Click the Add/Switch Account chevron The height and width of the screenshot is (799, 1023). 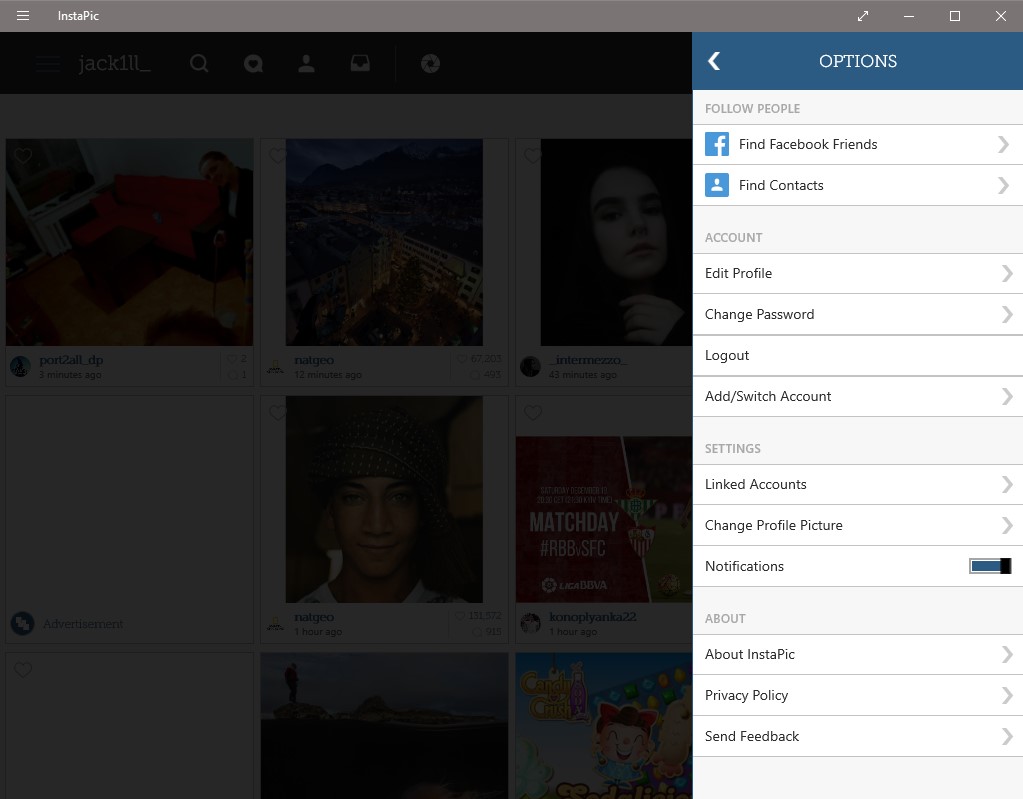click(x=1007, y=397)
